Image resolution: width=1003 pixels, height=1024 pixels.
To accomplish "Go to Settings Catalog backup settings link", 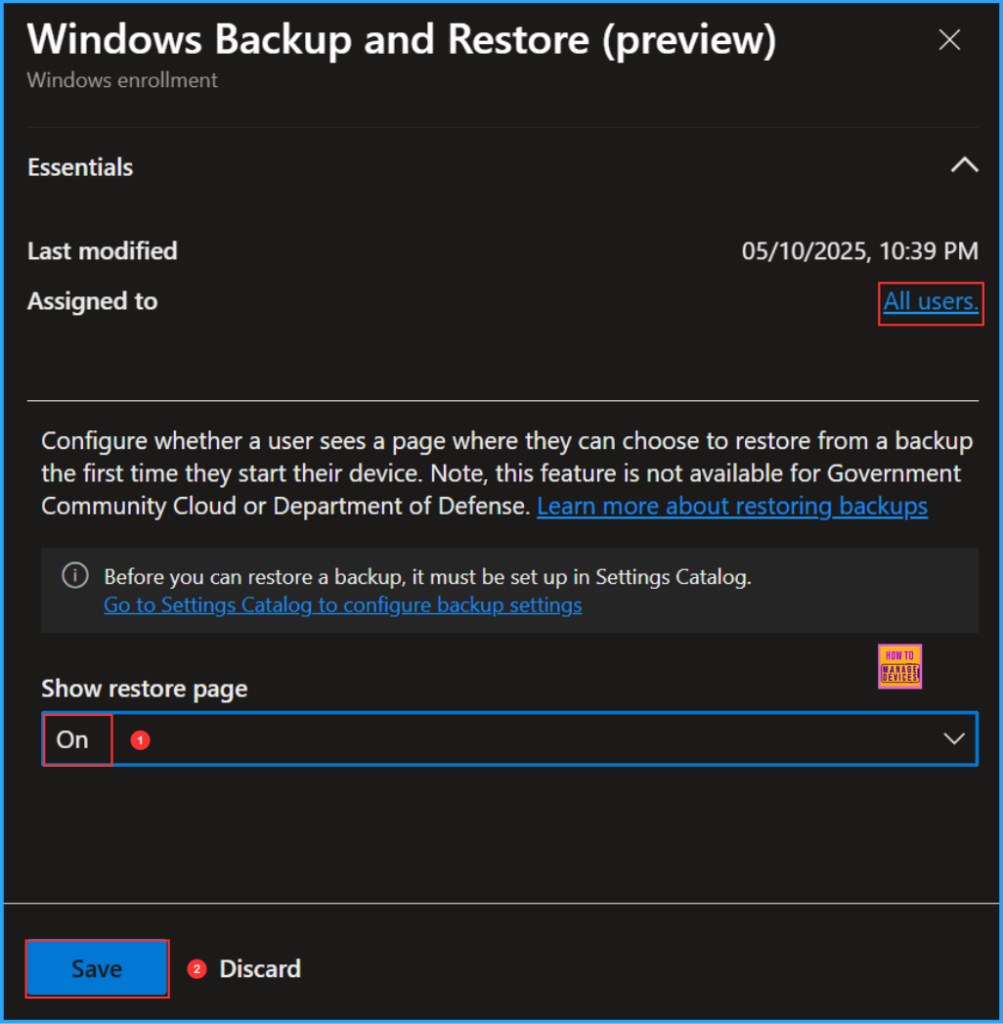I will (343, 605).
